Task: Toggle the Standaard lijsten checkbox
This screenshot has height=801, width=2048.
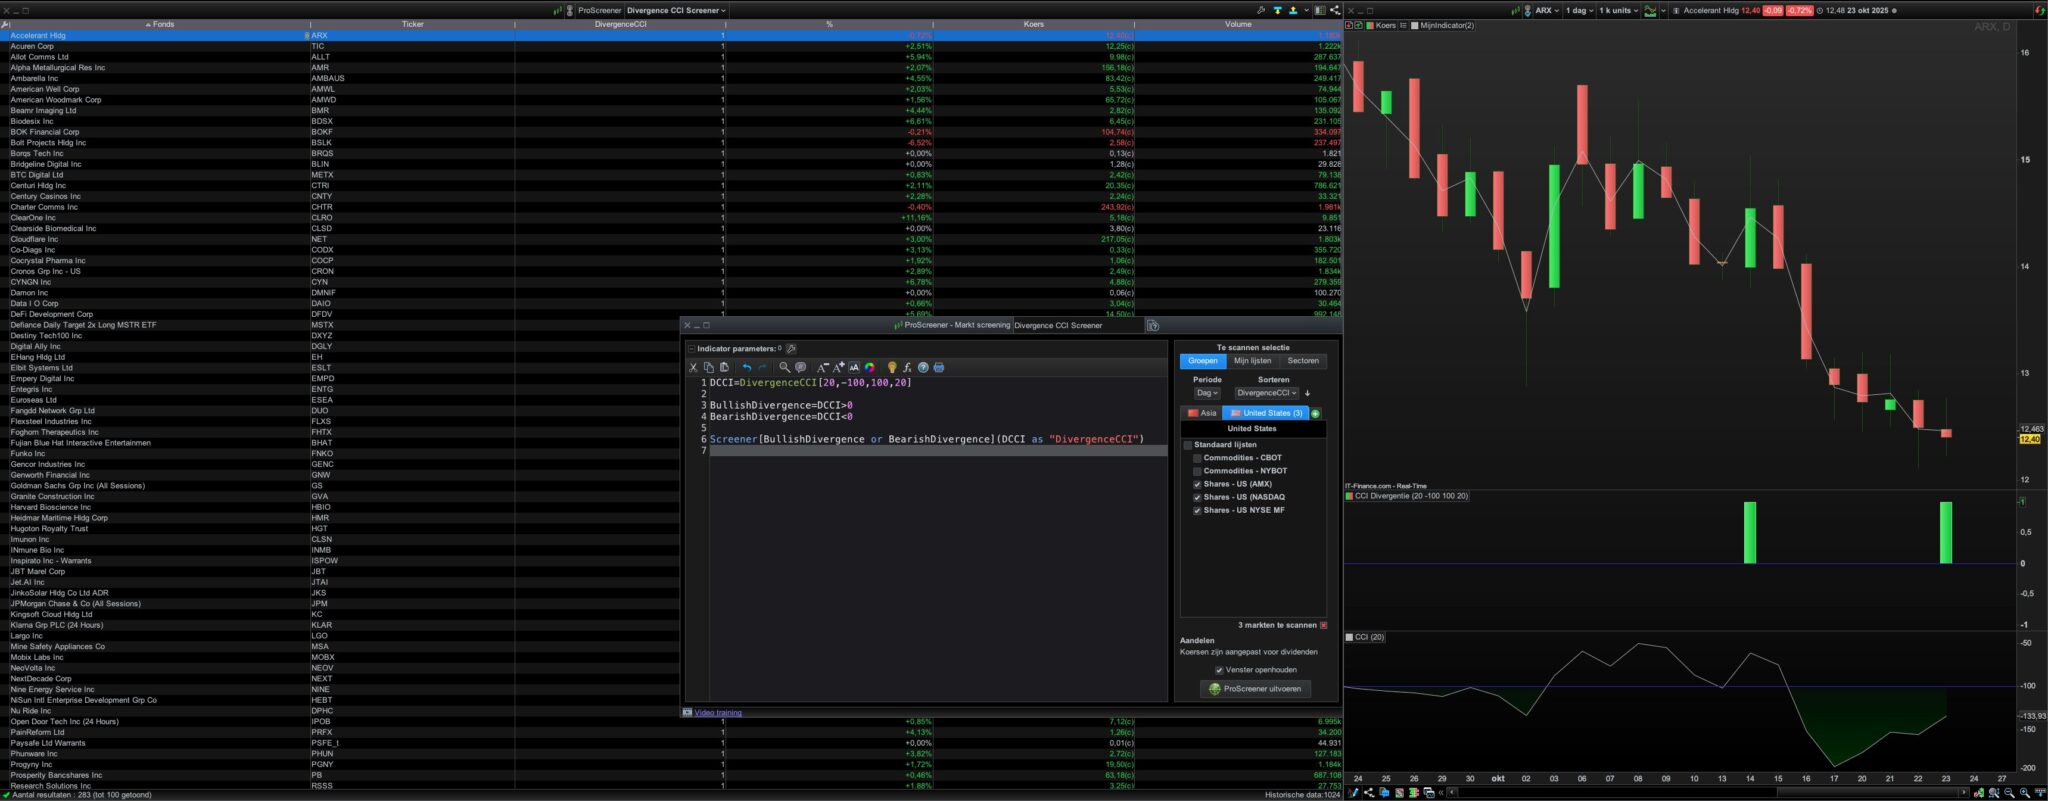Action: coord(1188,445)
